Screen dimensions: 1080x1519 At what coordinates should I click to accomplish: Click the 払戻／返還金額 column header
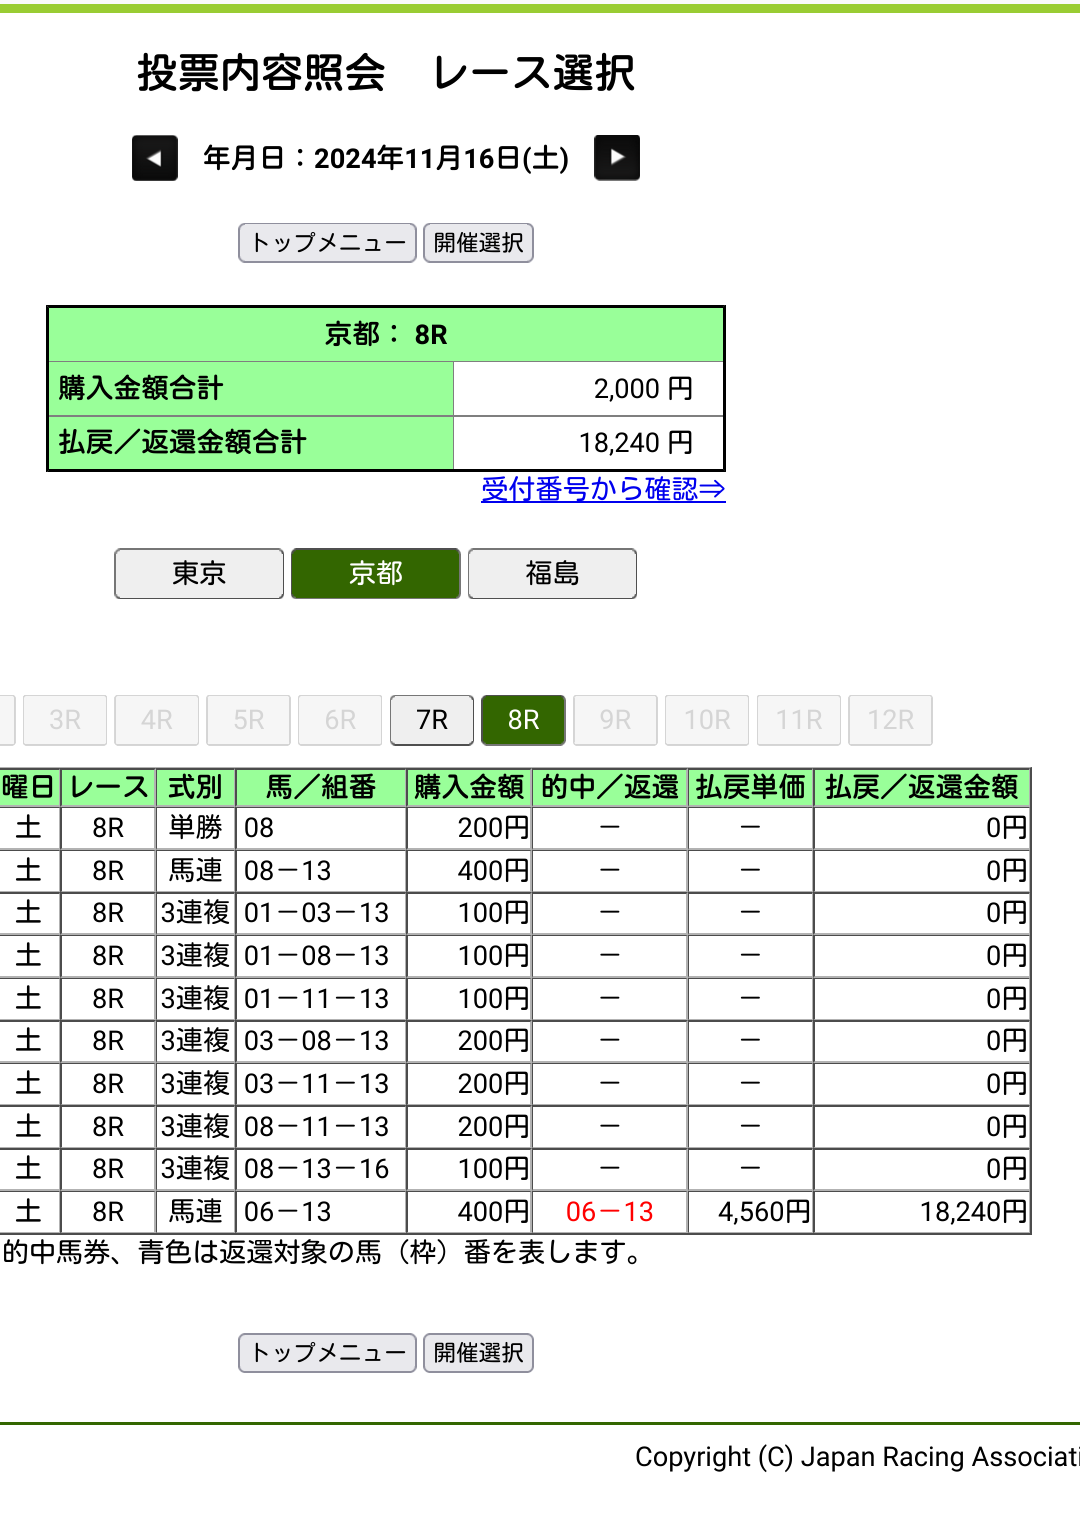(921, 788)
